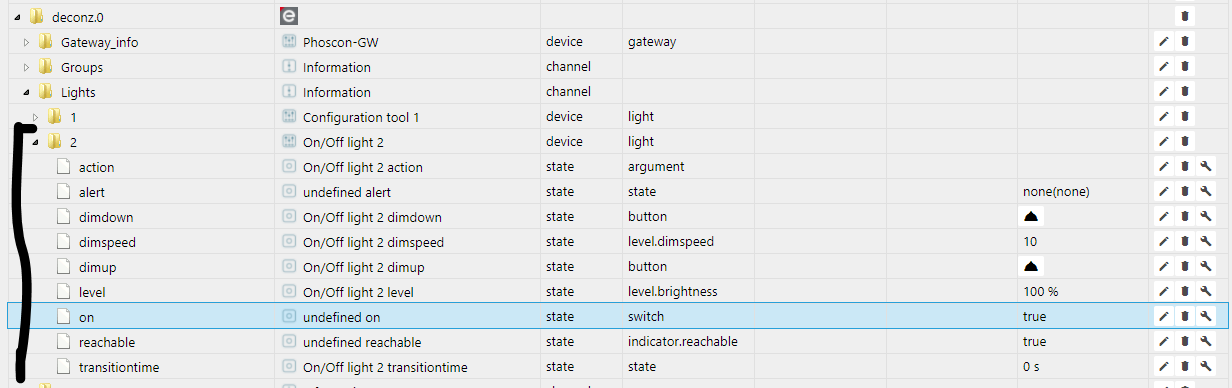
Task: Open wrench settings for reachable state
Action: (1206, 342)
